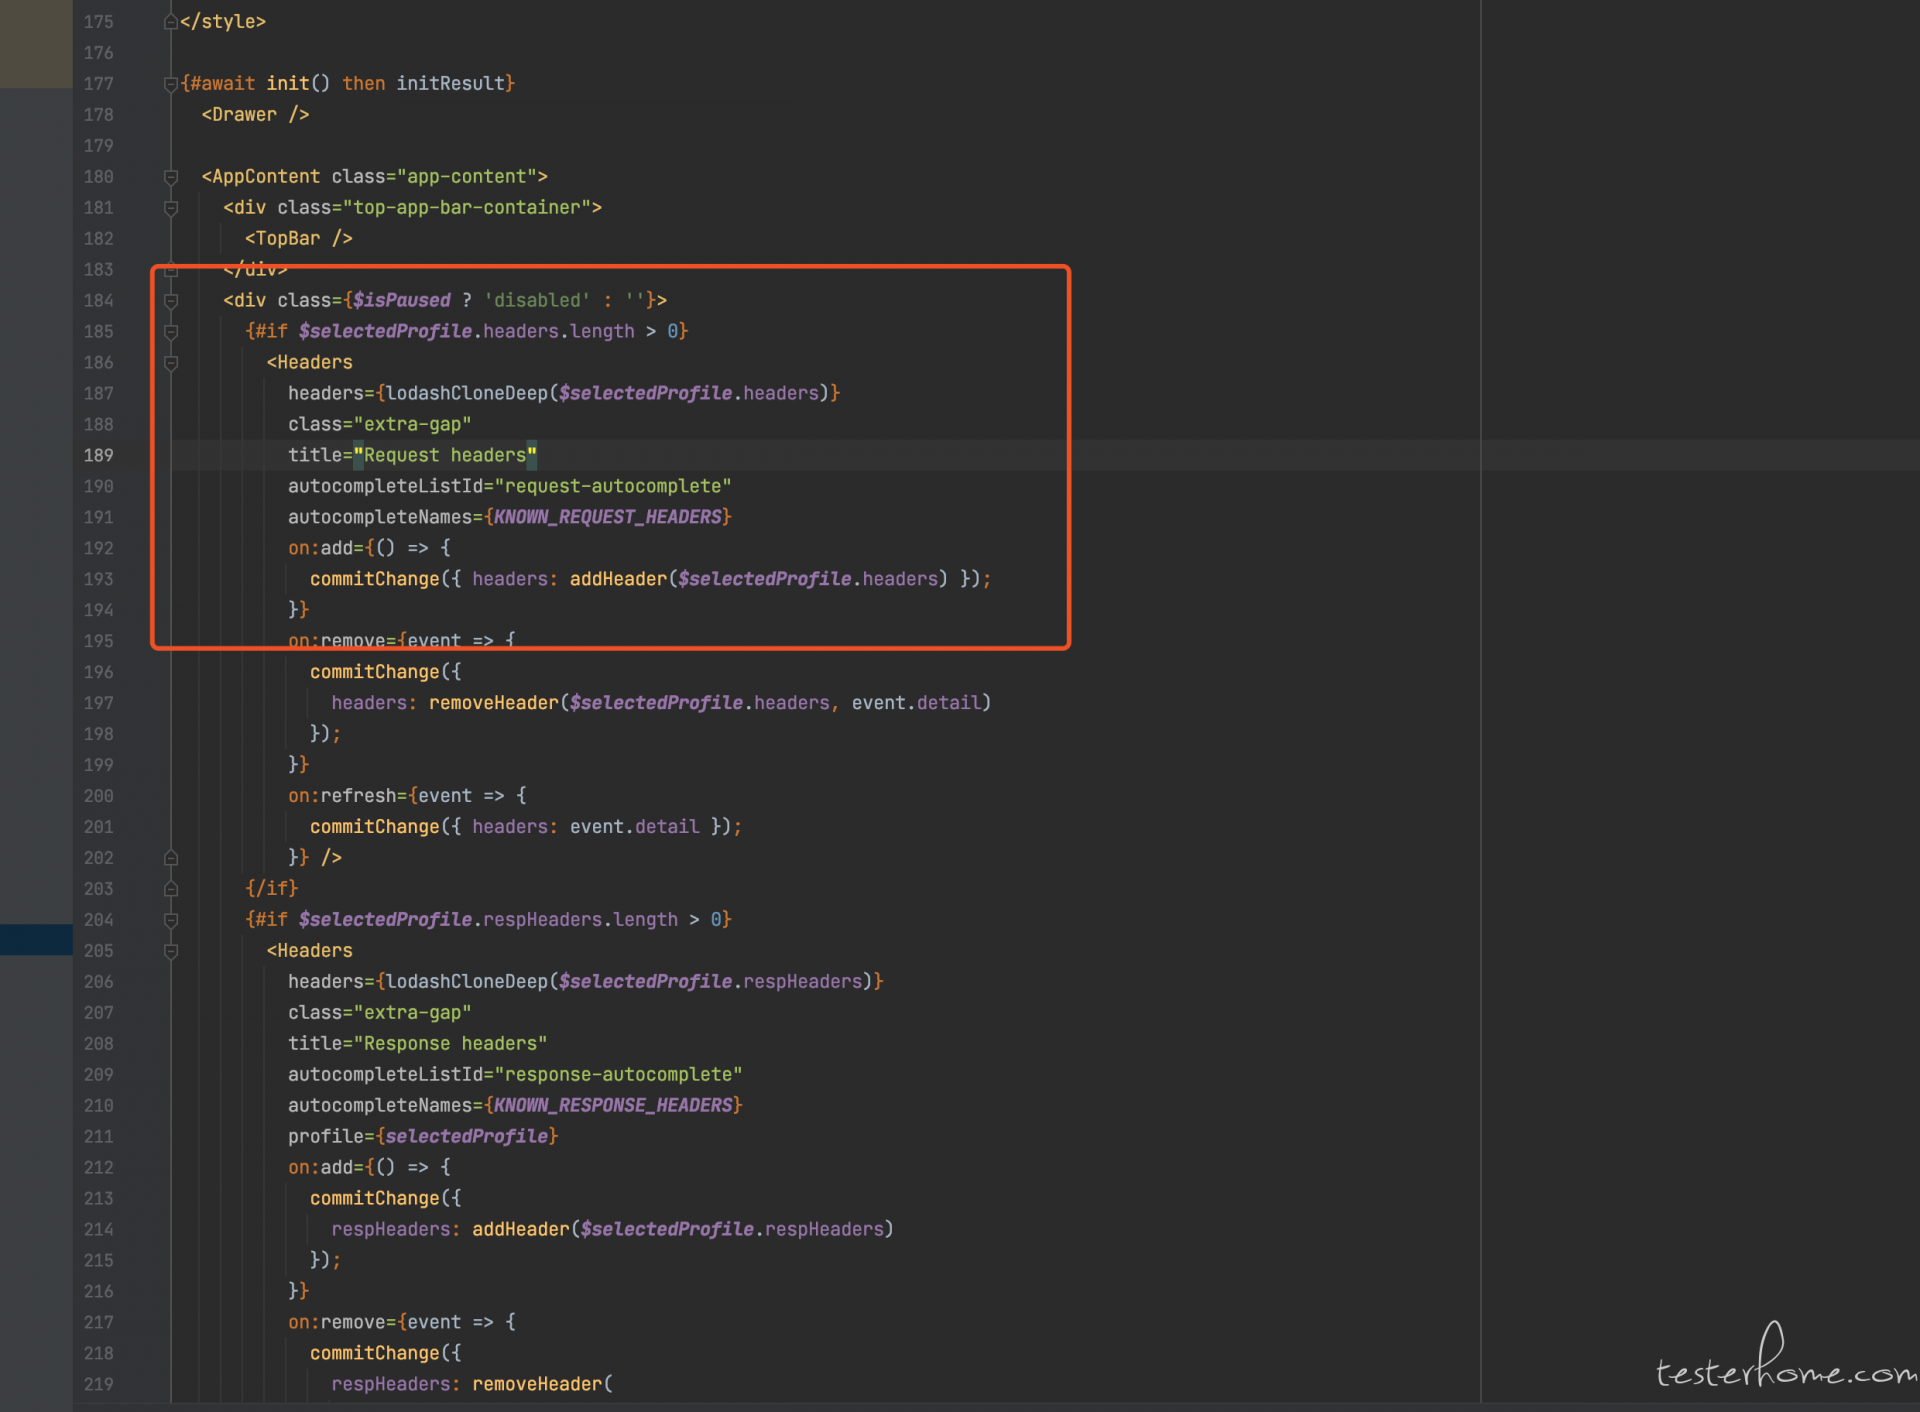The width and height of the screenshot is (1920, 1412).
Task: Click the $isPaused store variable
Action: (402, 301)
